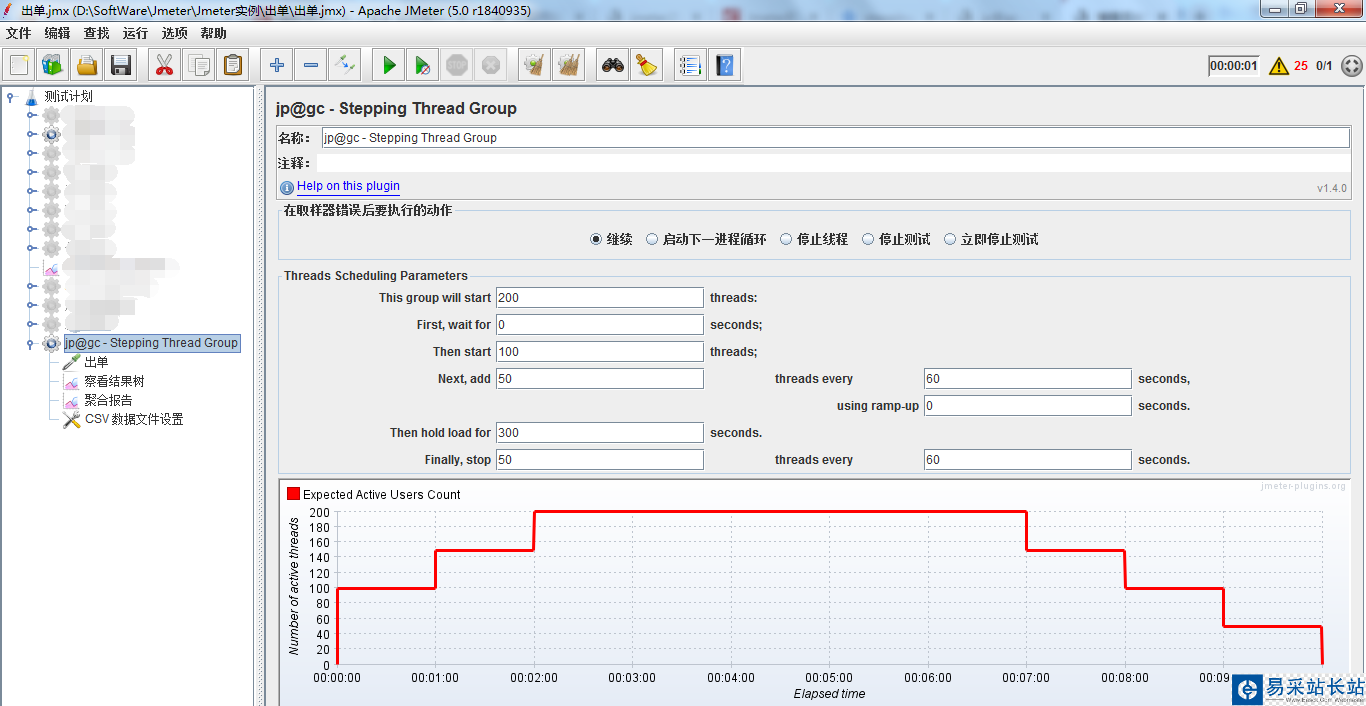Click the Toggle enable/disable icon
The image size is (1366, 706).
pos(345,66)
